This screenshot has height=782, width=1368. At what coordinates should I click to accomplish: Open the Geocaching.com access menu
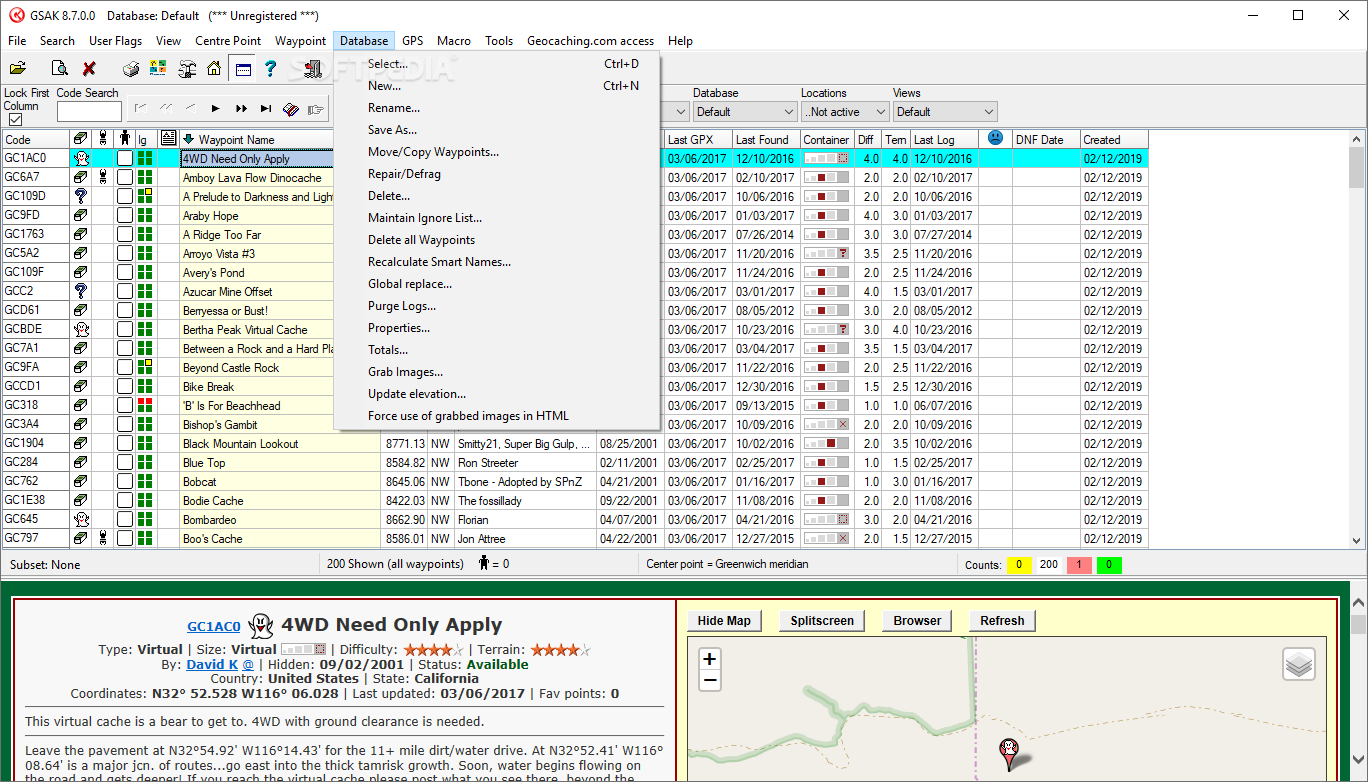point(590,41)
